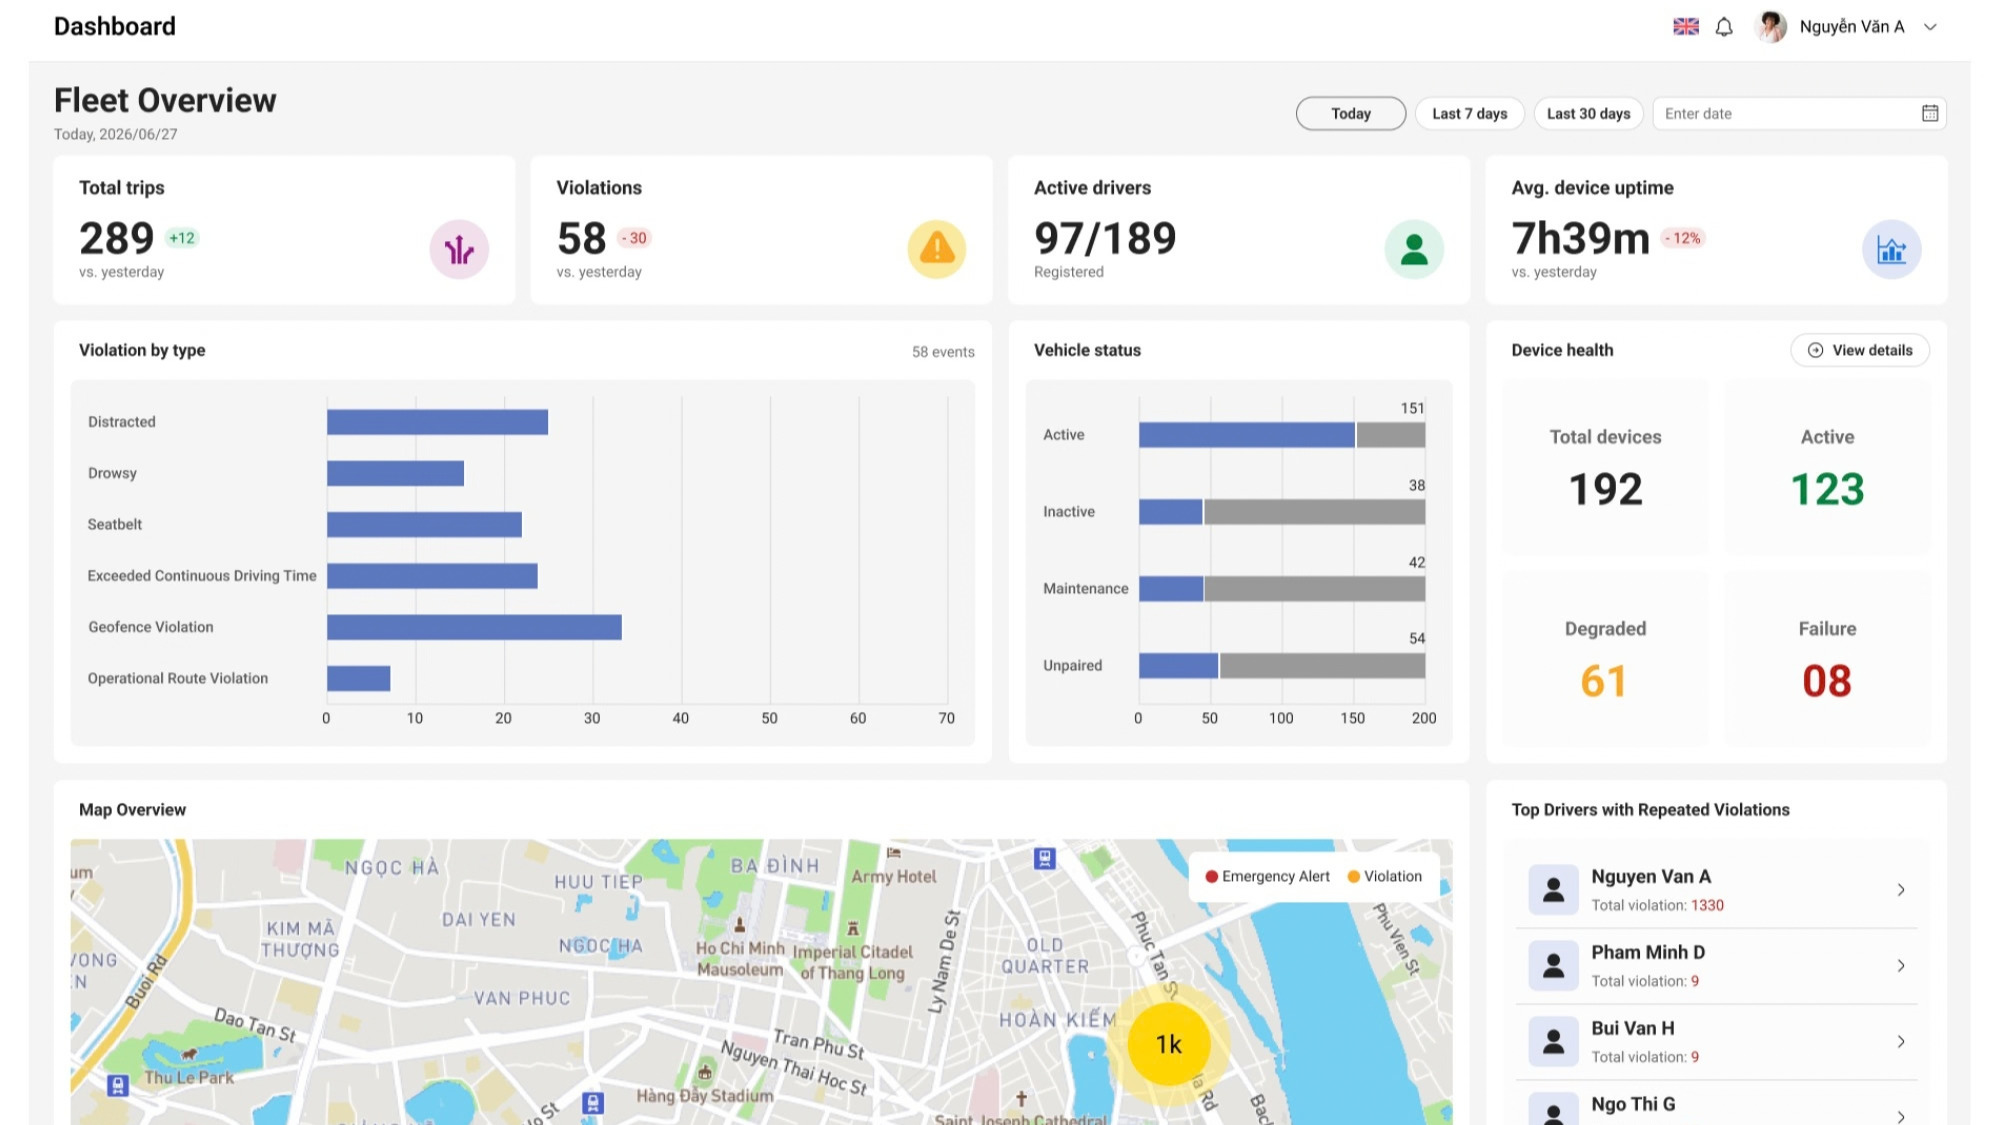The width and height of the screenshot is (2000, 1125).
Task: Click the Violations warning icon
Action: point(937,249)
